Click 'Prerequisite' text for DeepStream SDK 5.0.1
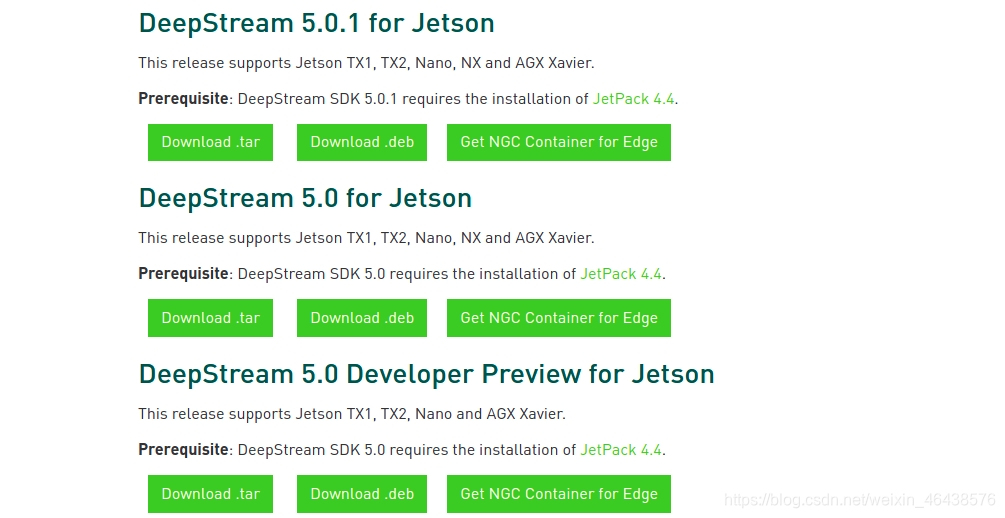Image resolution: width=1005 pixels, height=518 pixels. [183, 99]
